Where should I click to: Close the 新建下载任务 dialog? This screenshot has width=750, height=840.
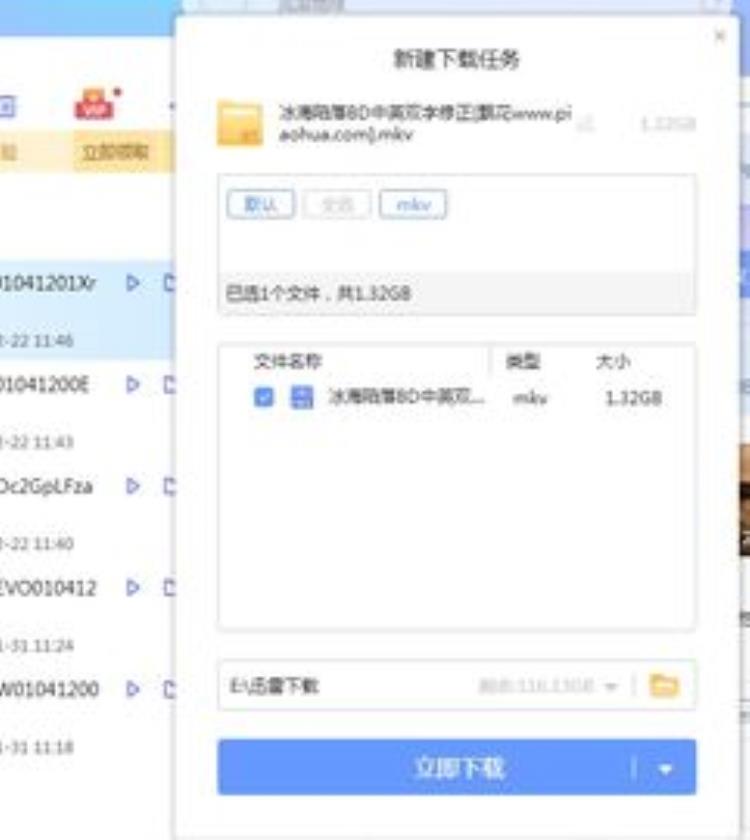click(719, 36)
